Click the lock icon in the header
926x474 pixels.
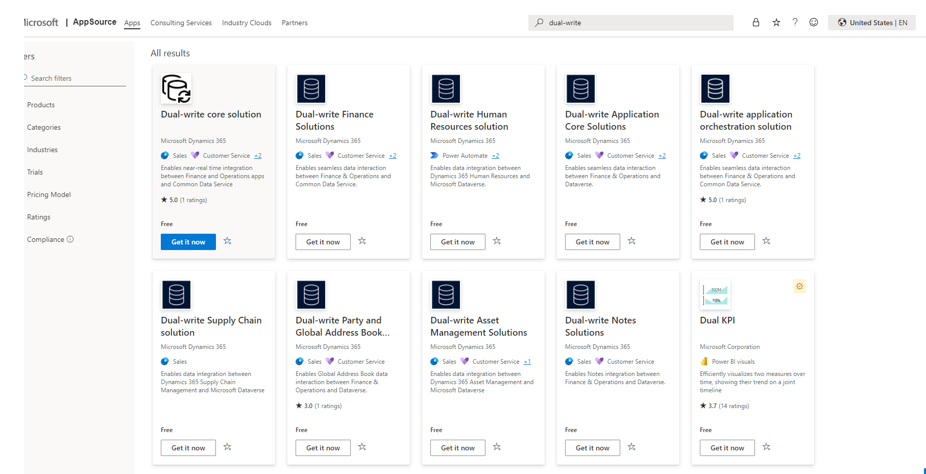(x=756, y=22)
